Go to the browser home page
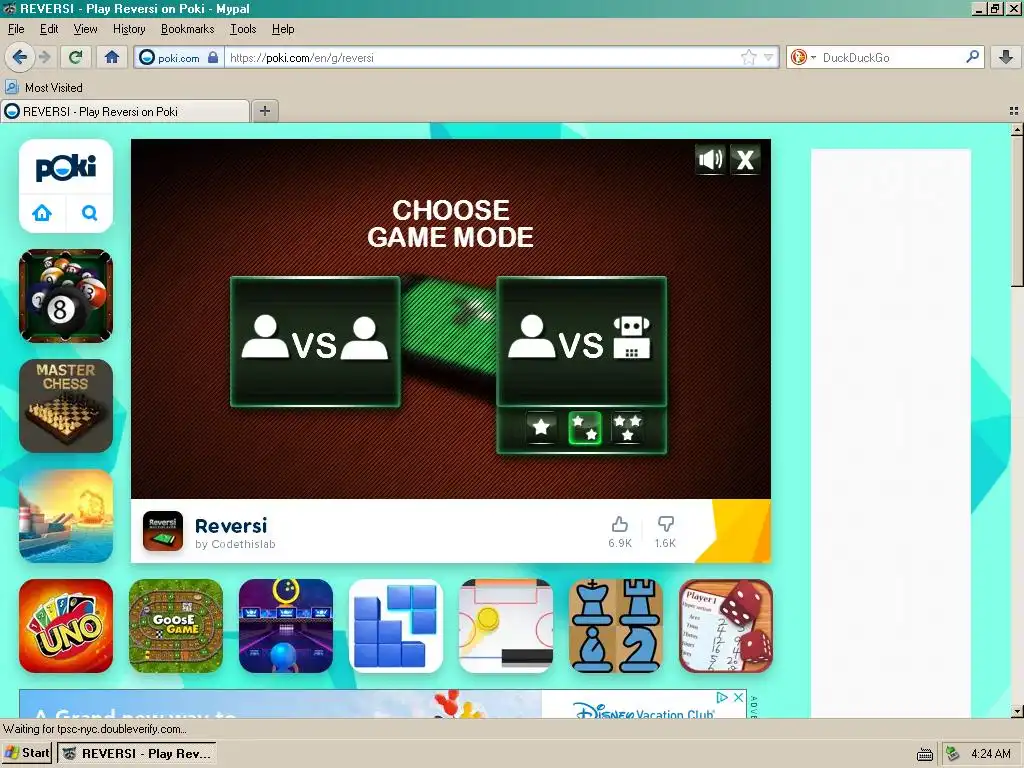 pos(112,57)
